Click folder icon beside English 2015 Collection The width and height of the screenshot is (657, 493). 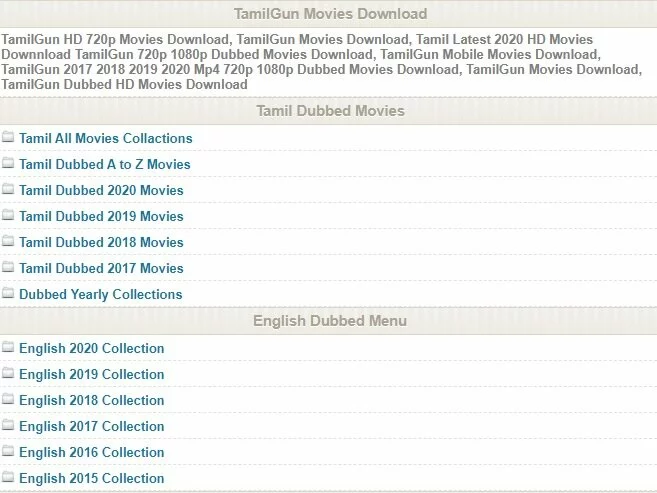click(8, 477)
